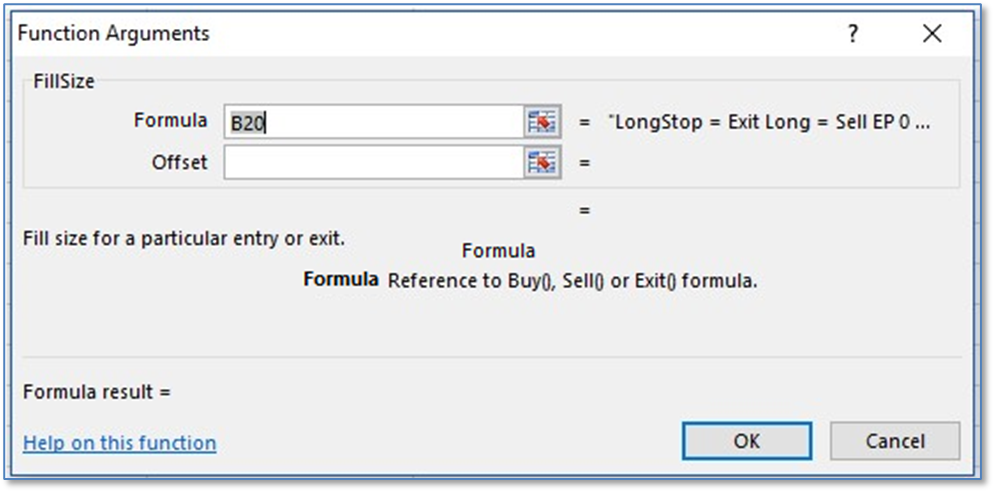The height and width of the screenshot is (492, 995).
Task: Click the Formula label left of input
Action: (170, 120)
